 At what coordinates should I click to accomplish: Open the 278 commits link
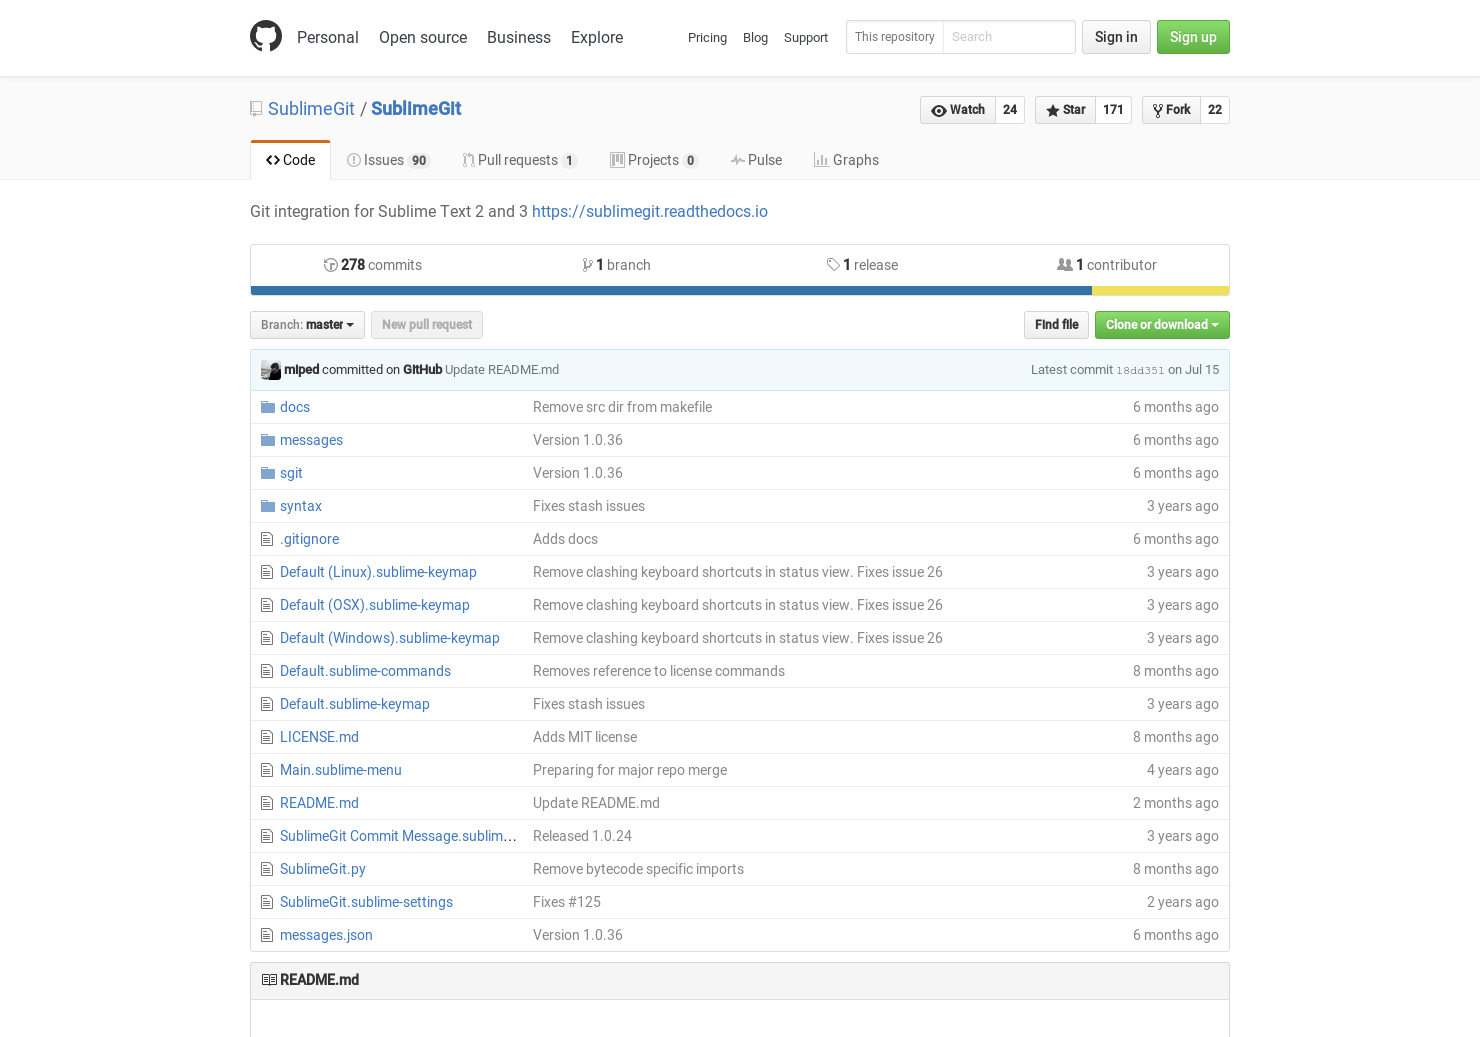point(373,265)
